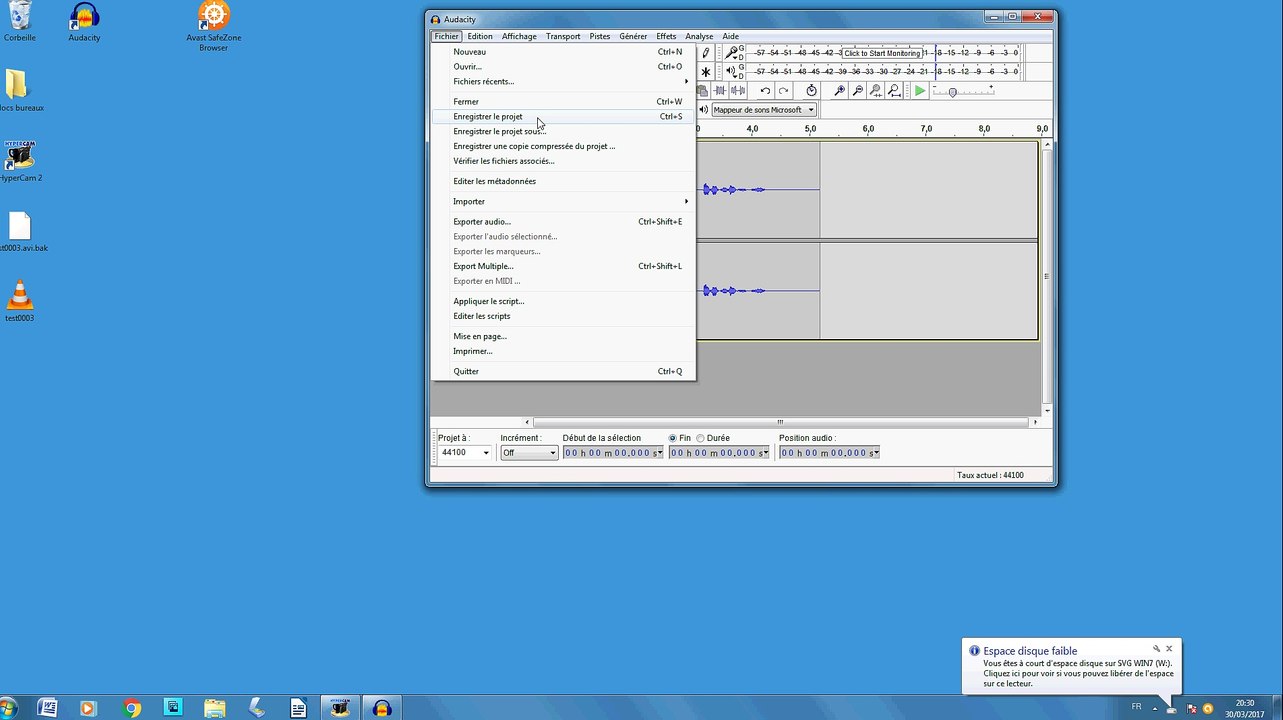Close the low disk space balloon

[x=1169, y=648]
